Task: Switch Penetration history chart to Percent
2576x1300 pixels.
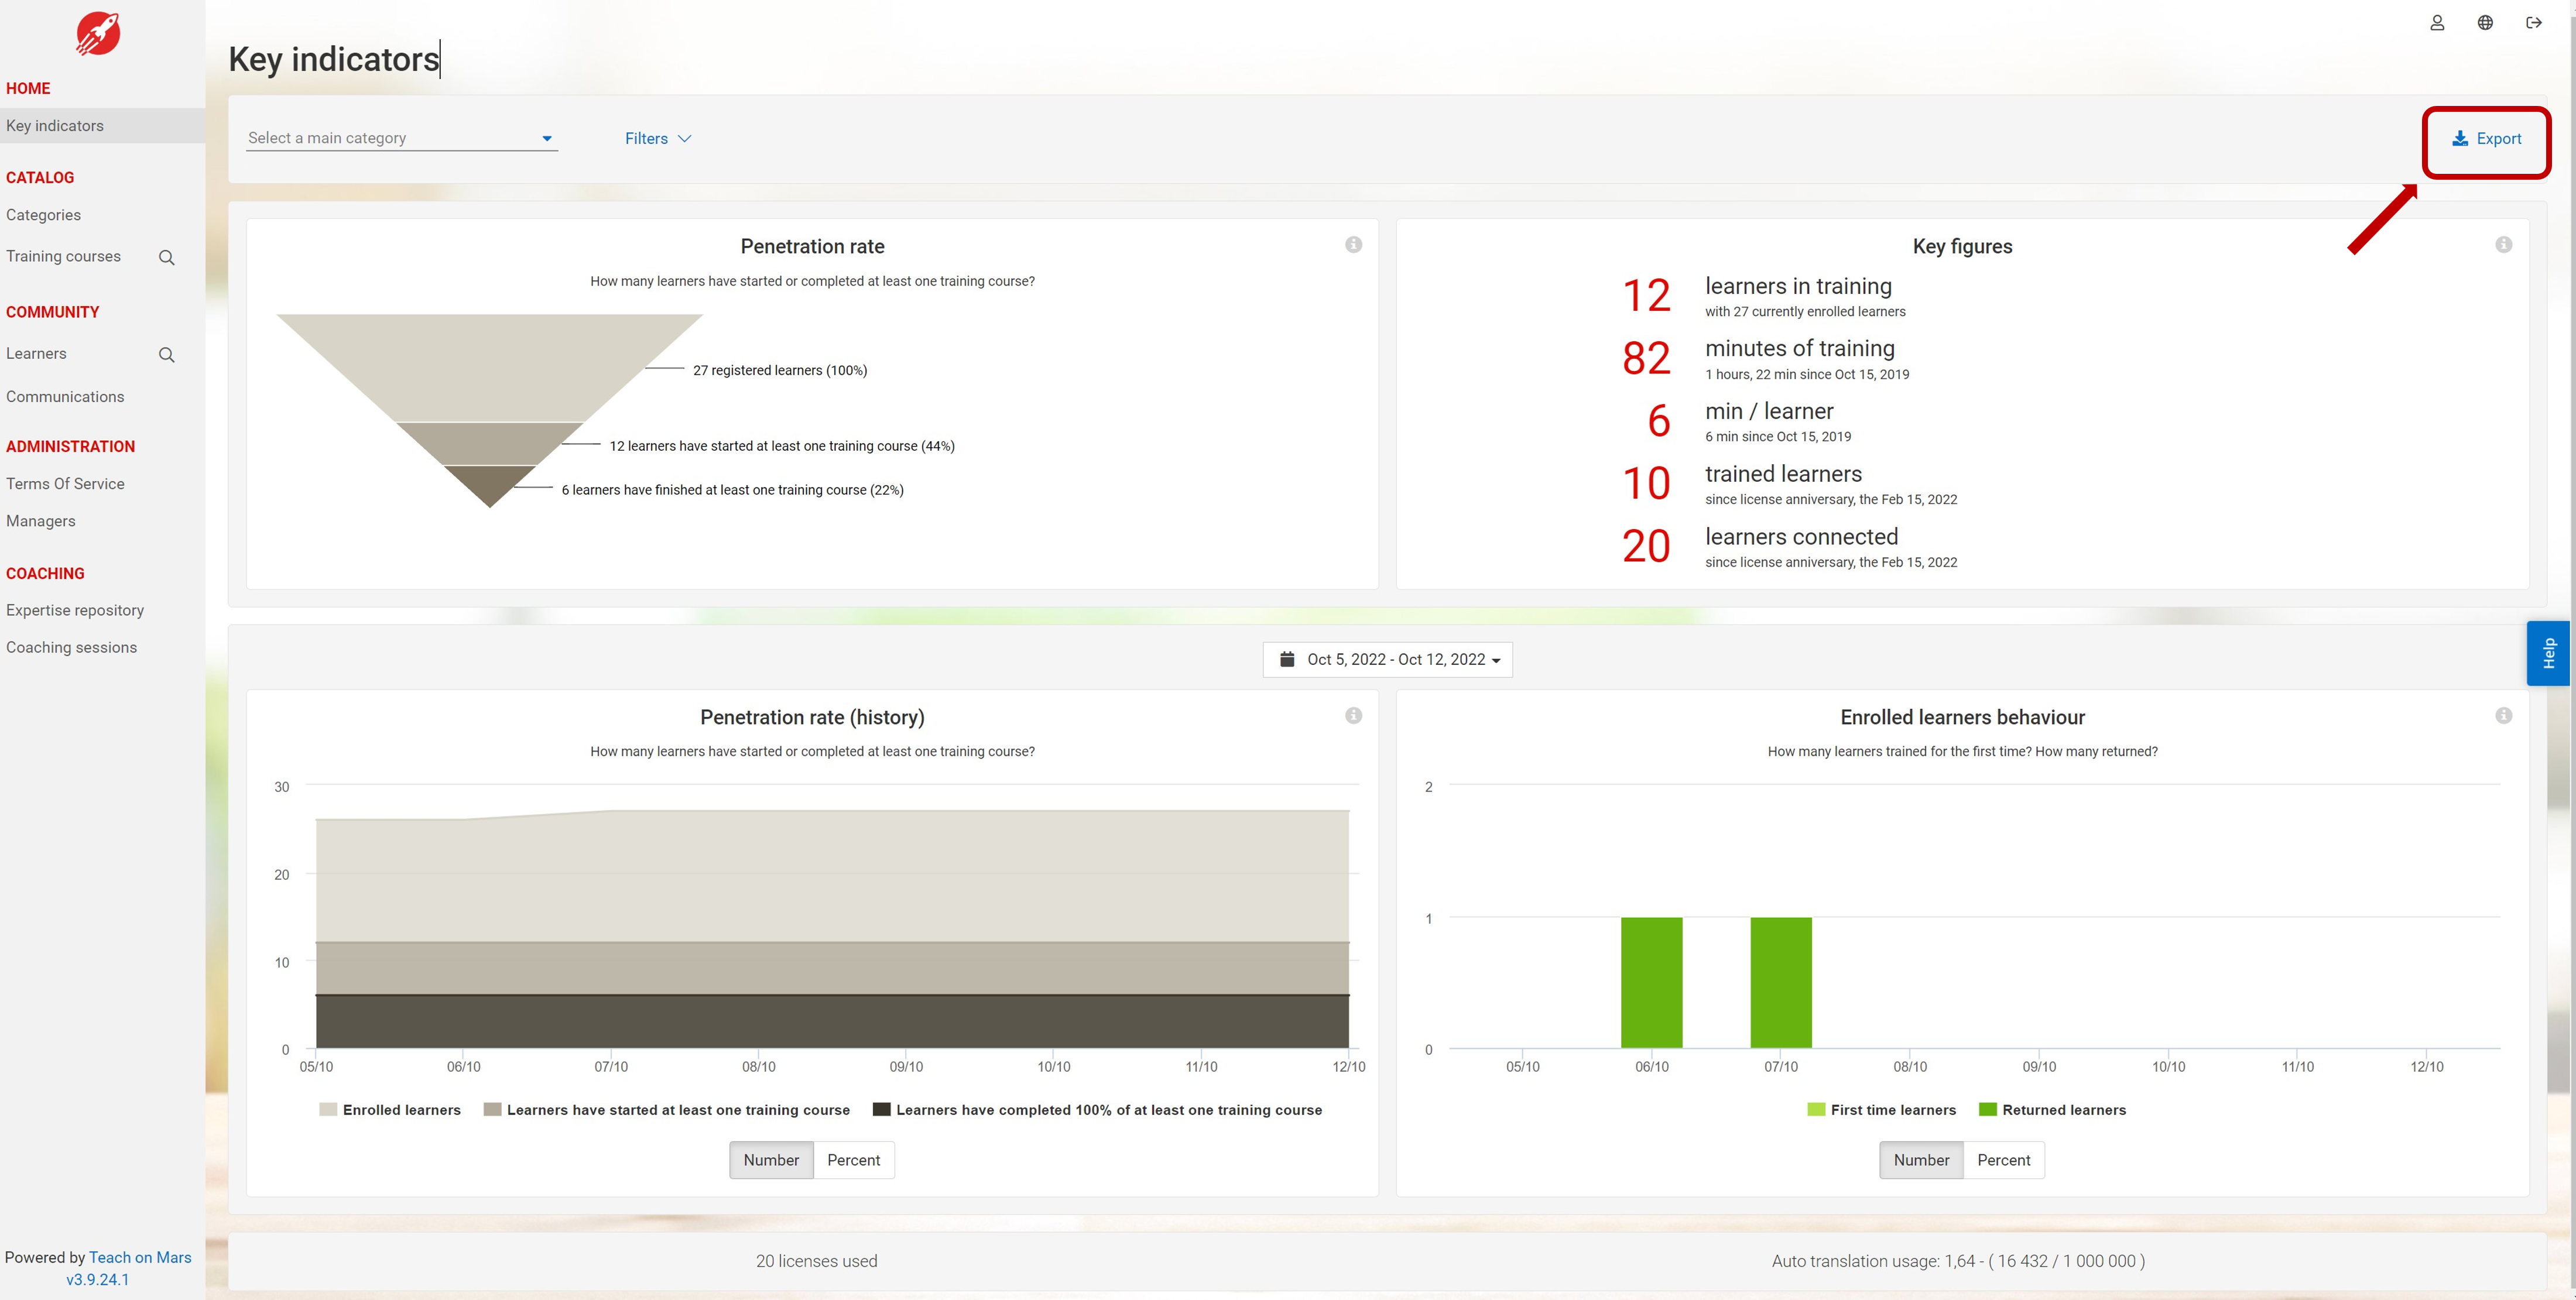Action: [x=853, y=1160]
